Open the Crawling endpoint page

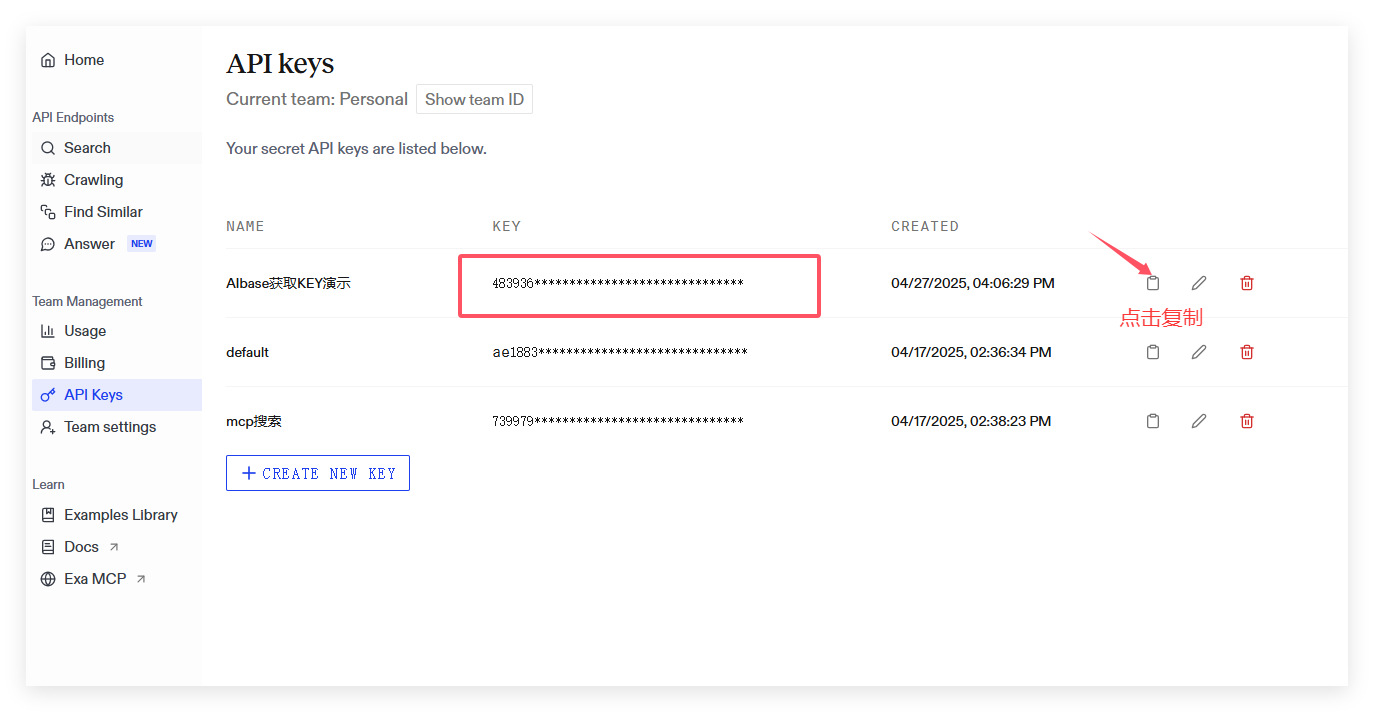click(93, 180)
